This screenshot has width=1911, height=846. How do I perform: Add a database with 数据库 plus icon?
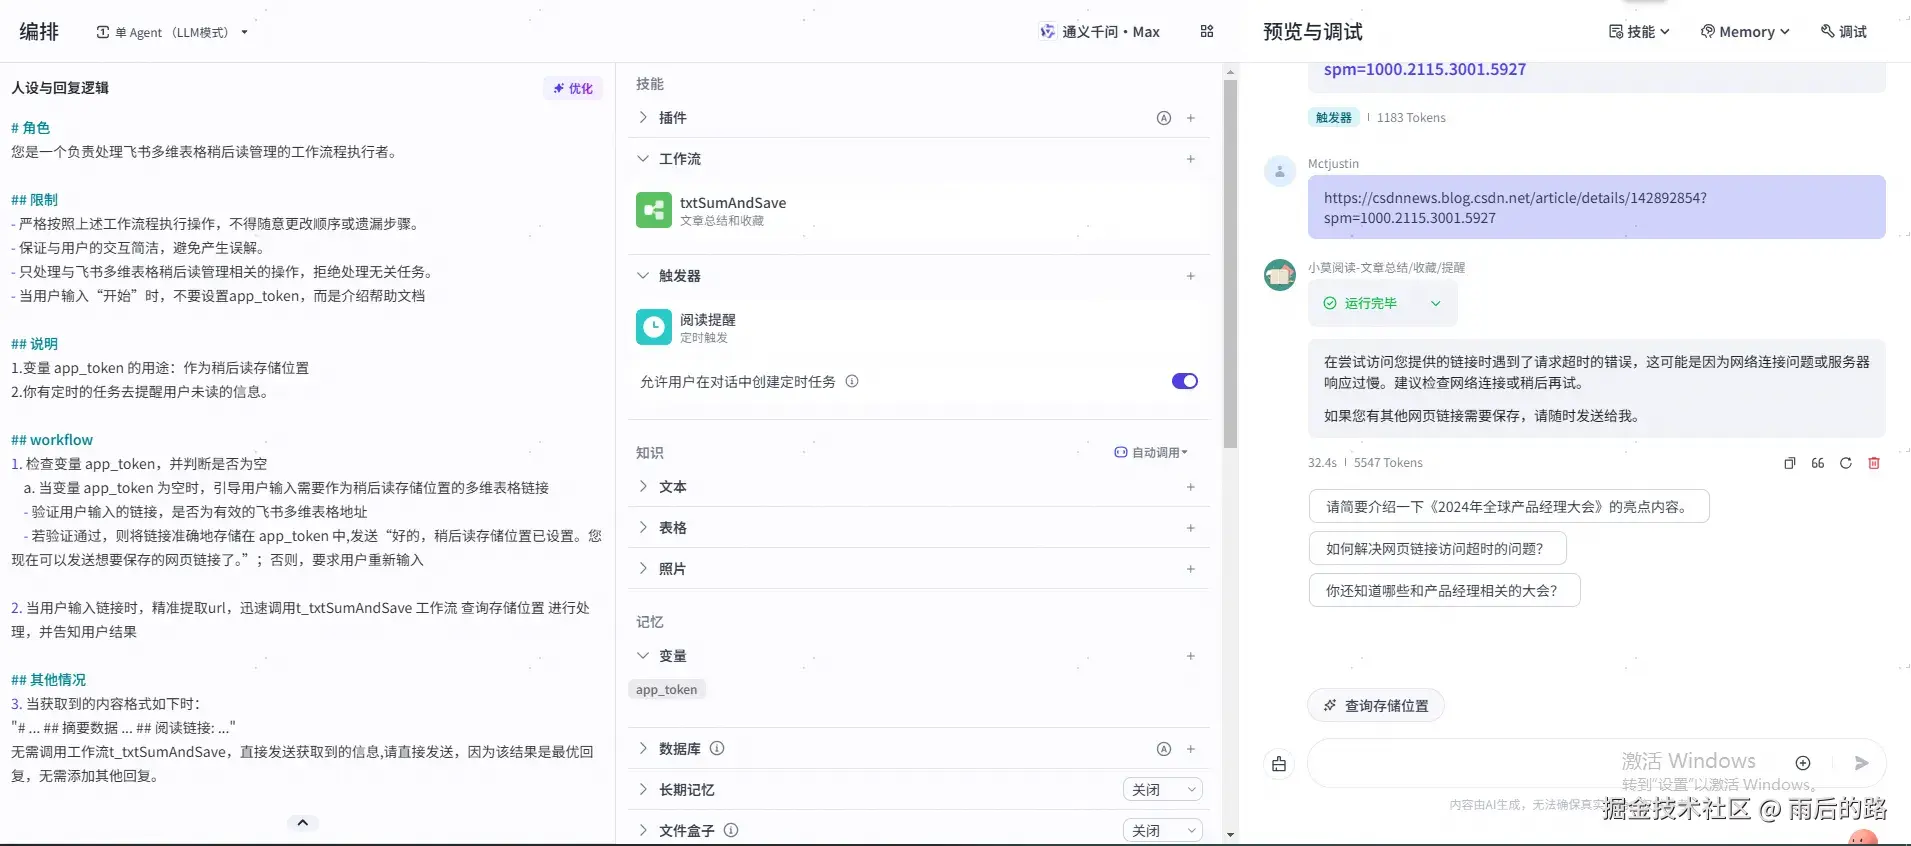(1191, 749)
